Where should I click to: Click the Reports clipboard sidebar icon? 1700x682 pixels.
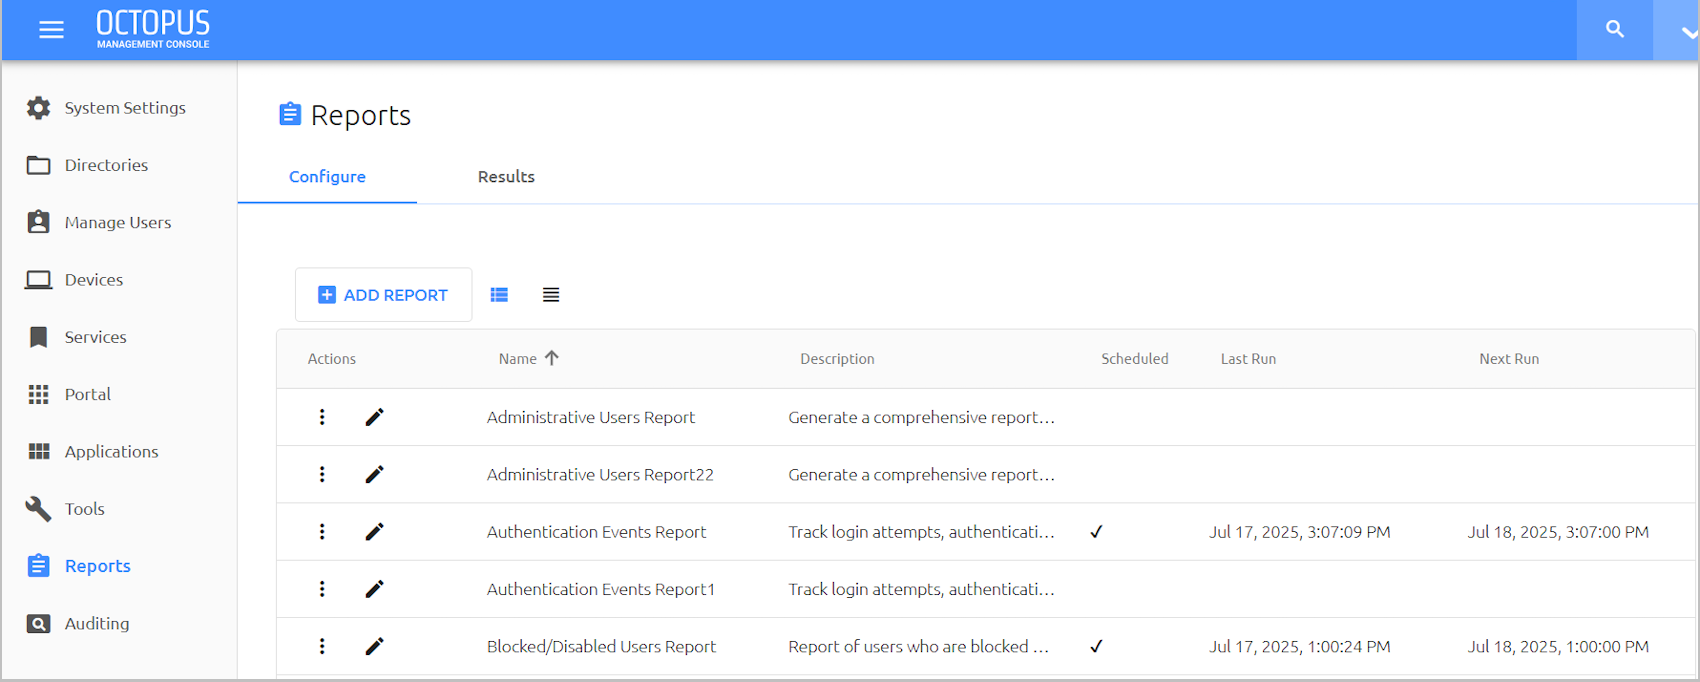(38, 566)
